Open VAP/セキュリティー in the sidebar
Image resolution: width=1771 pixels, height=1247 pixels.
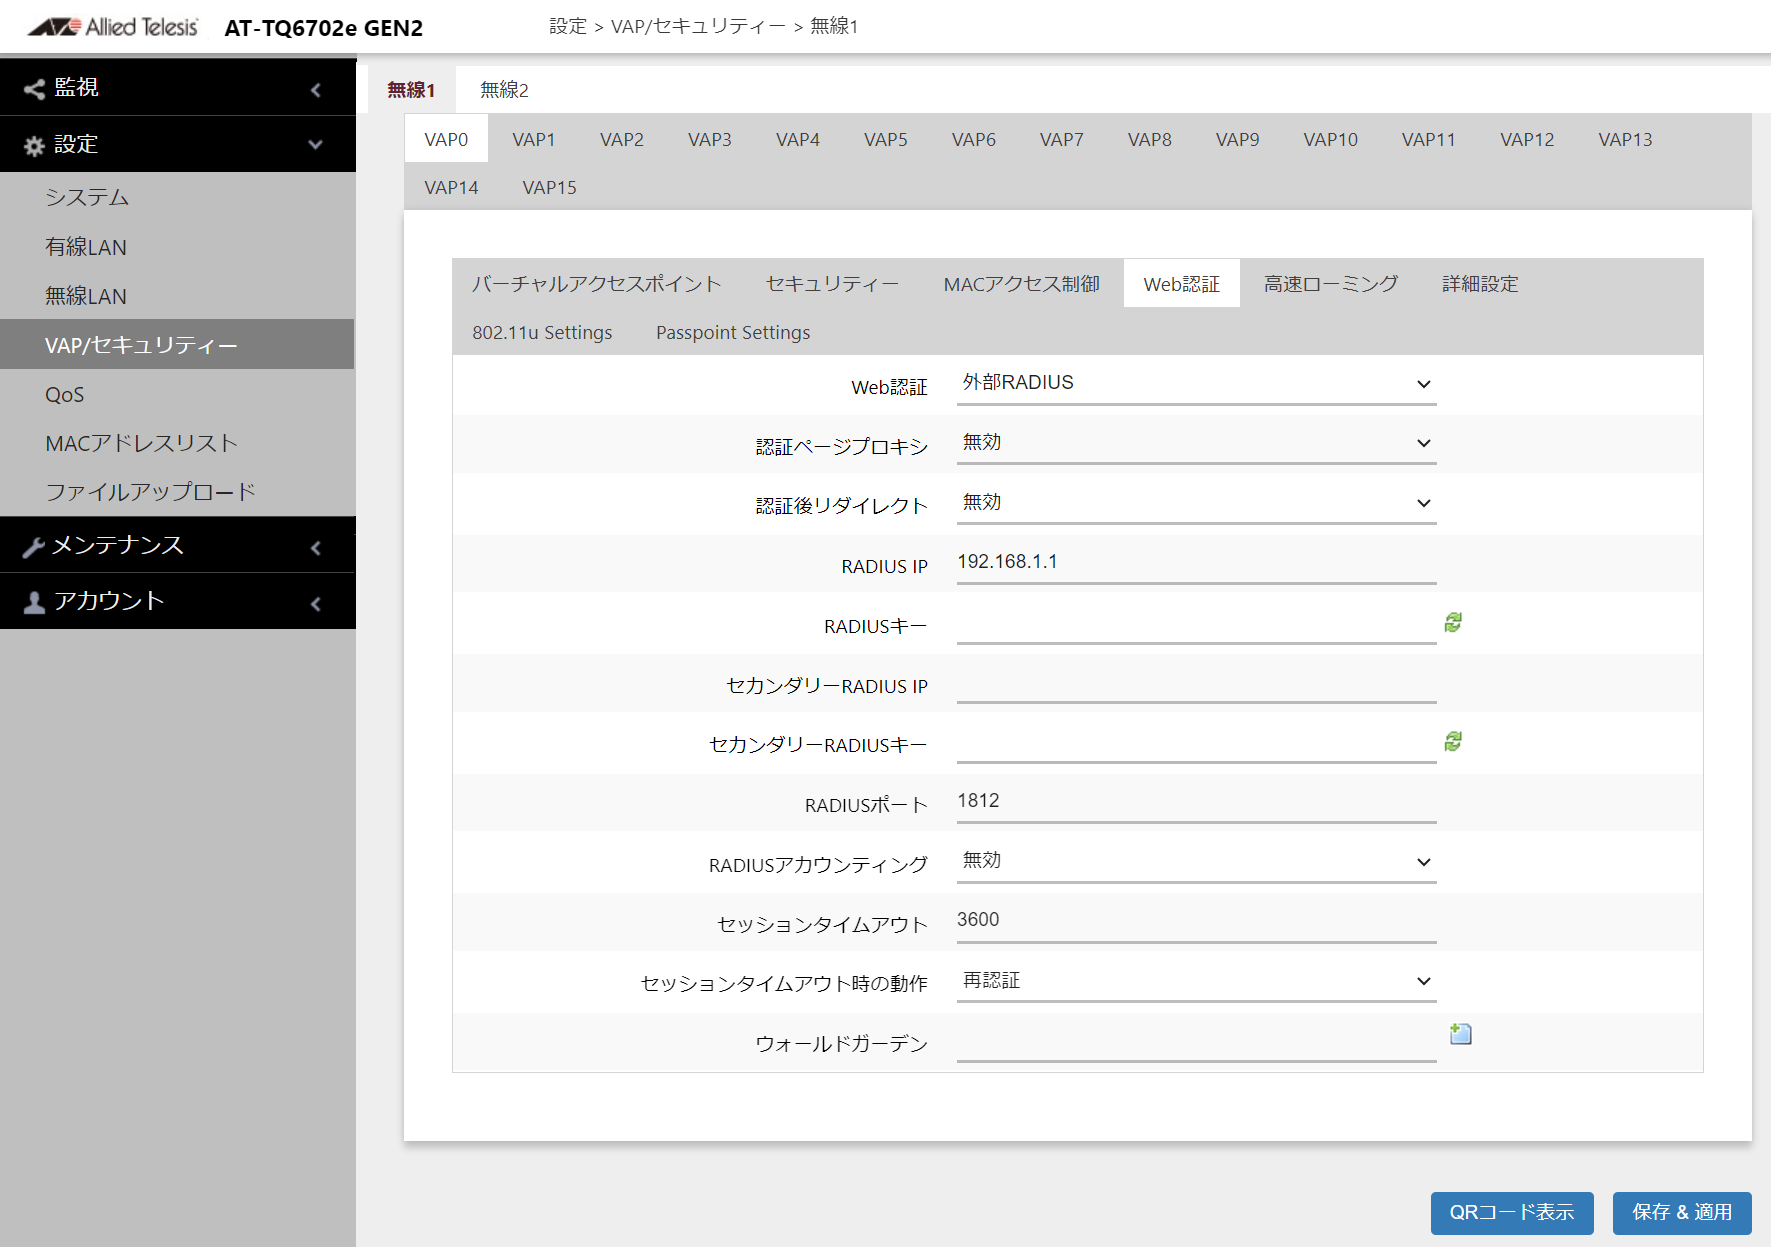click(x=178, y=345)
